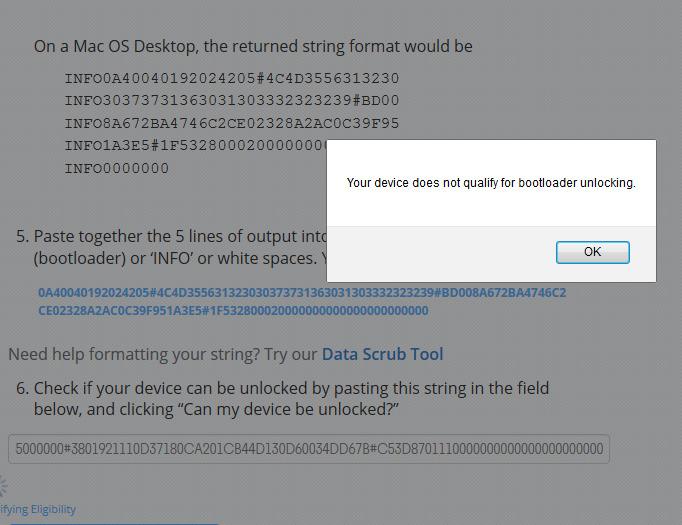
Task: Click the Mac OS Desktop description text
Action: [x=253, y=46]
